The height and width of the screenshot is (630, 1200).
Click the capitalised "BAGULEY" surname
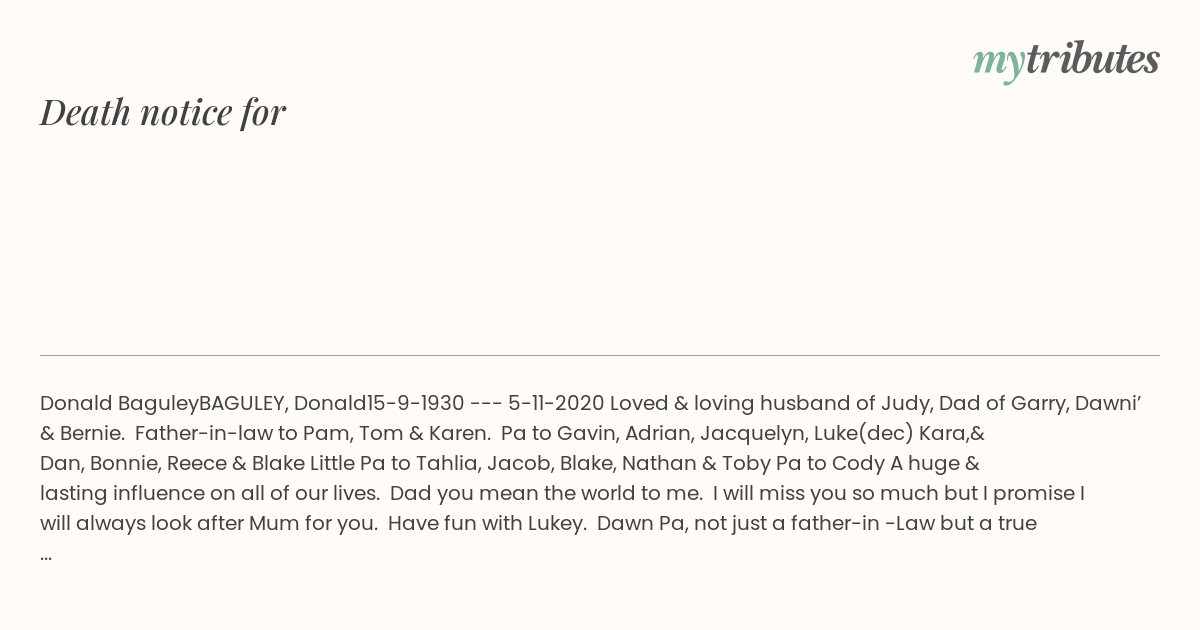243,404
